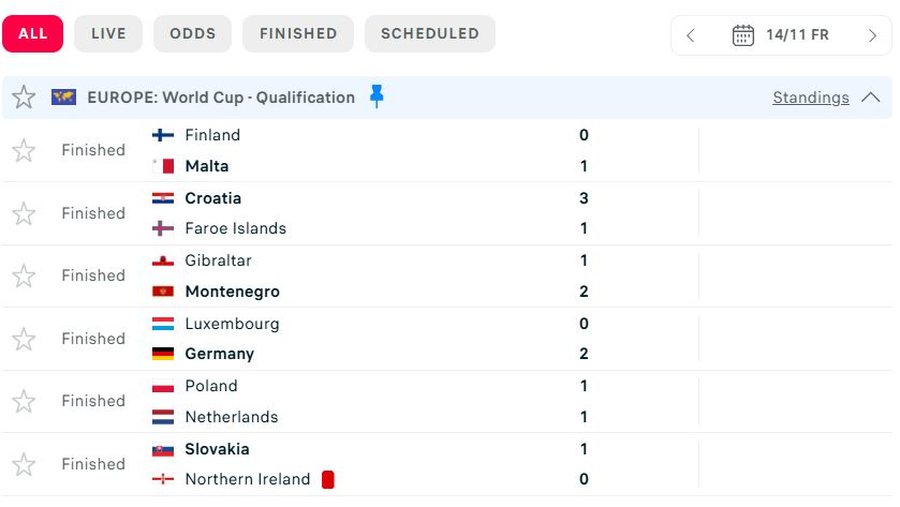This screenshot has width=900, height=507.
Task: Star the Poland vs Netherlands match
Action: [x=24, y=401]
